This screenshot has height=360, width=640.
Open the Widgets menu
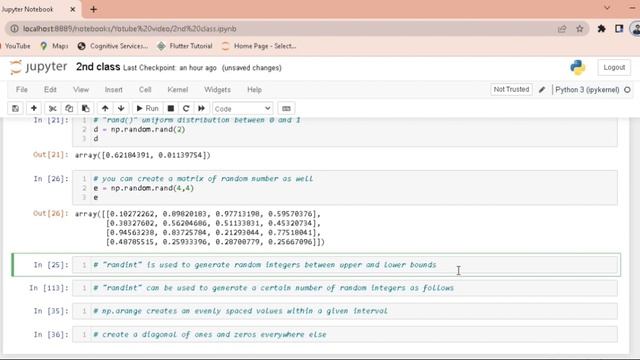click(x=218, y=90)
